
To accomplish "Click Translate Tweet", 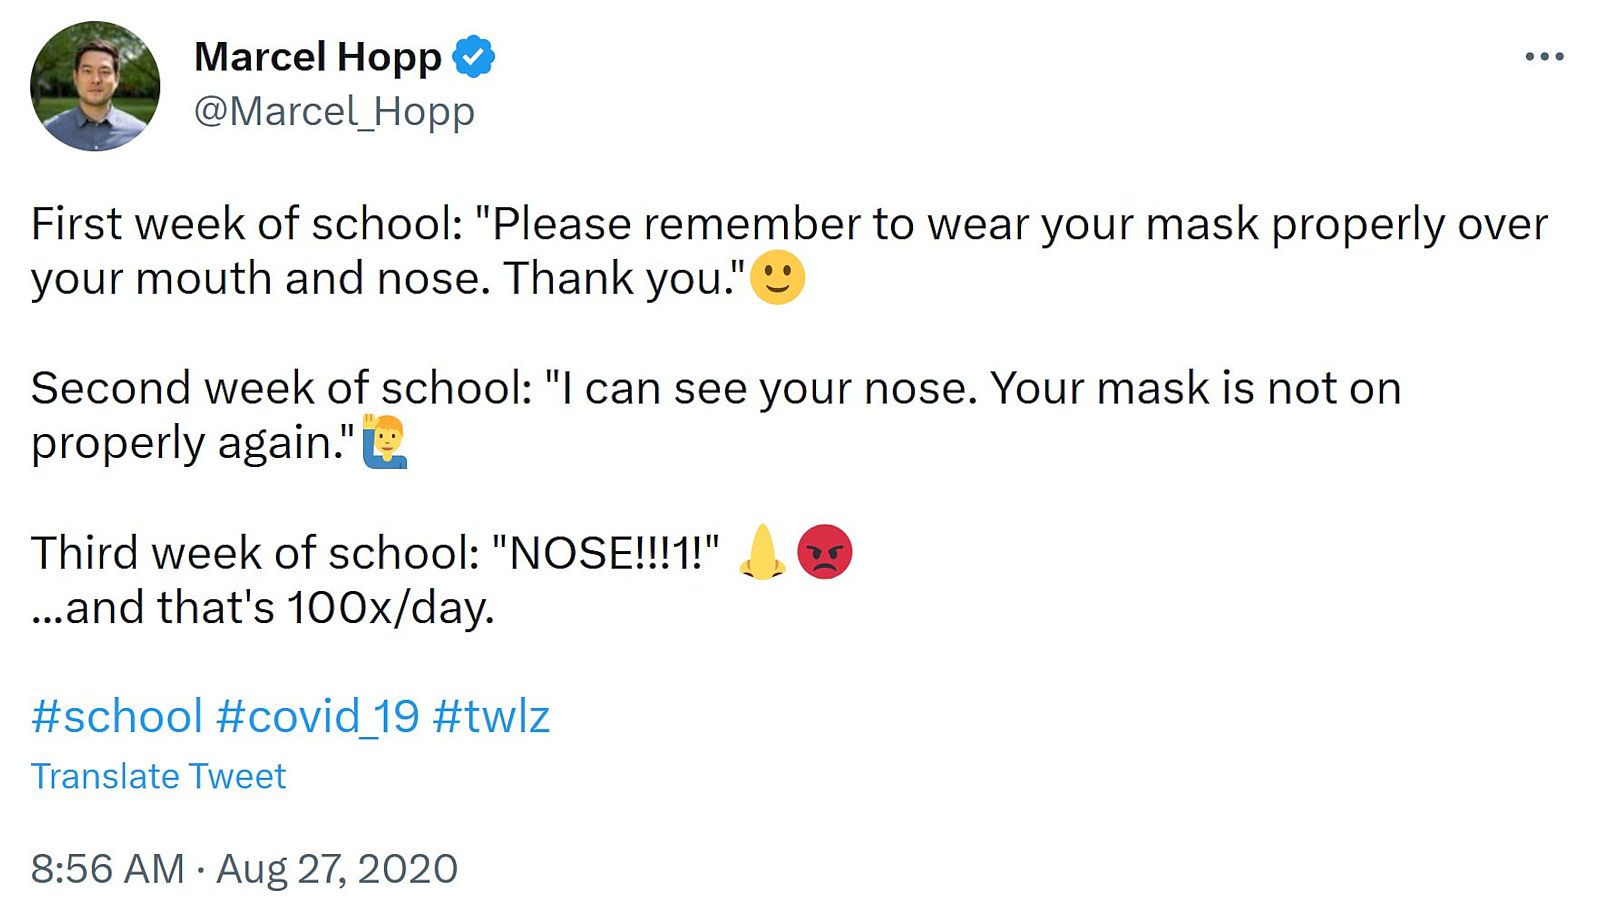I will click(158, 776).
